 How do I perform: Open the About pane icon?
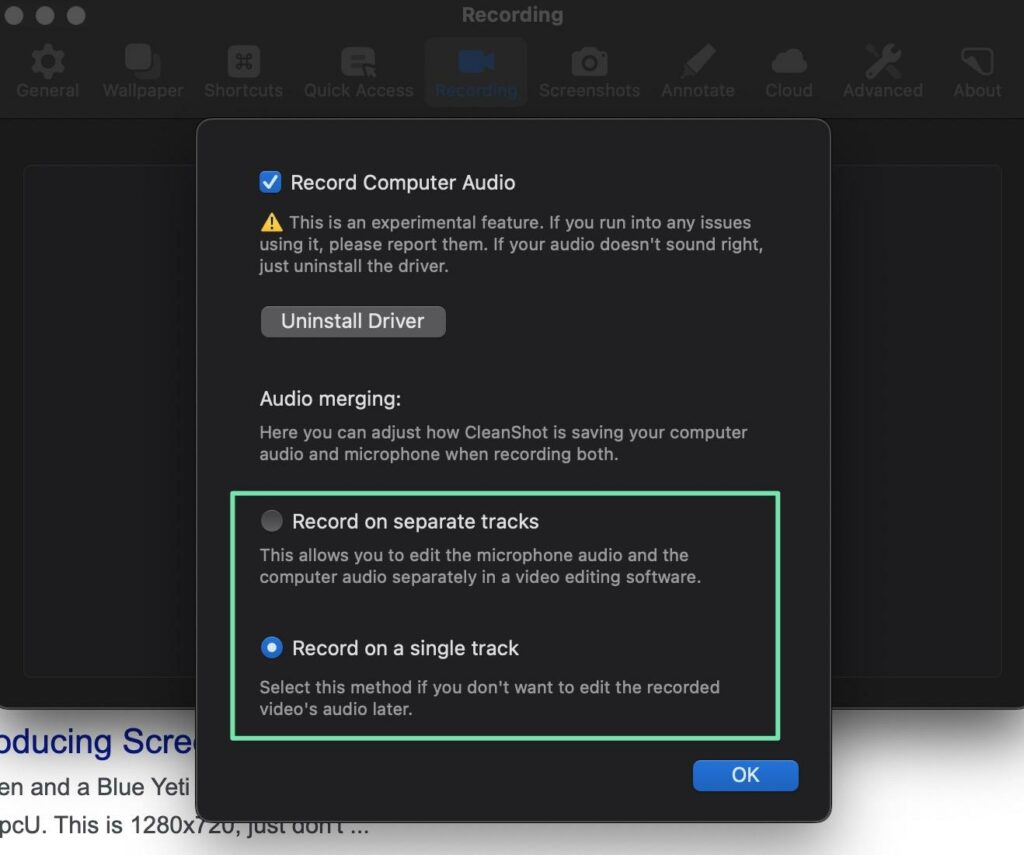point(977,62)
